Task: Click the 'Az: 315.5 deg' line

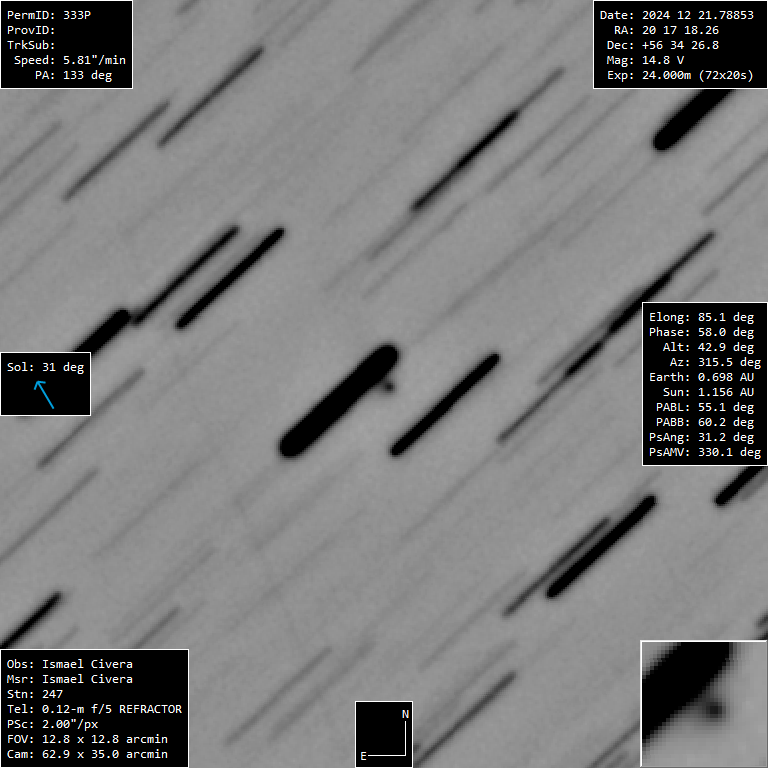Action: click(715, 362)
